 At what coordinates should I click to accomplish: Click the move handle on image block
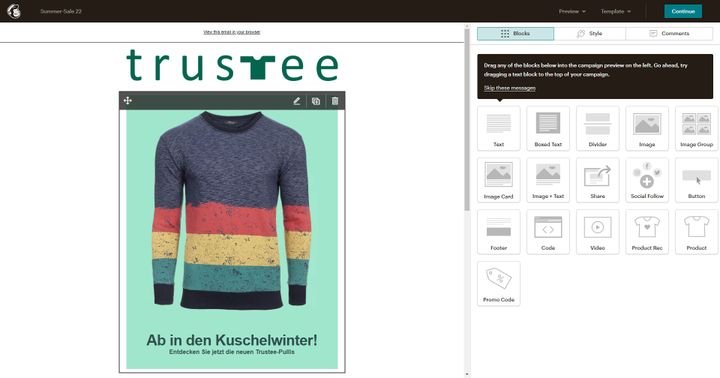pos(128,101)
